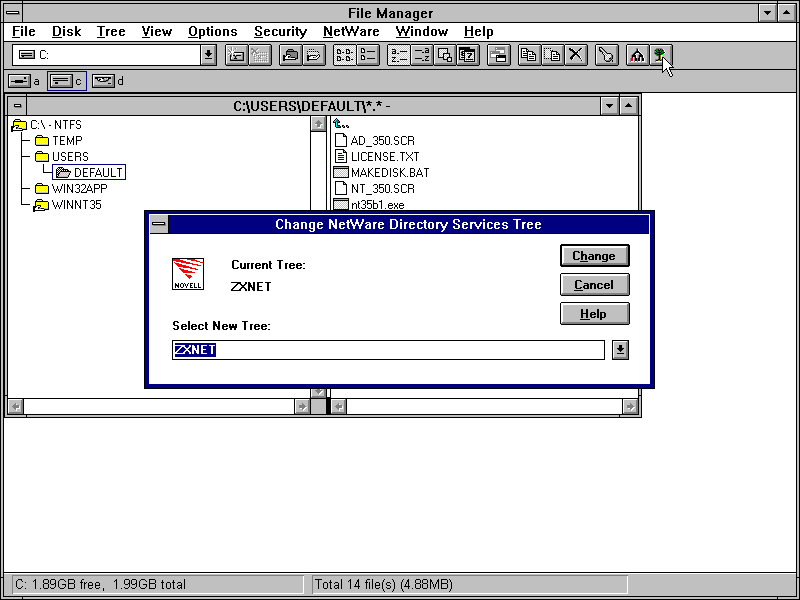Switch to name-only file view icon
Viewport: 800px width, 600px height.
coord(344,55)
